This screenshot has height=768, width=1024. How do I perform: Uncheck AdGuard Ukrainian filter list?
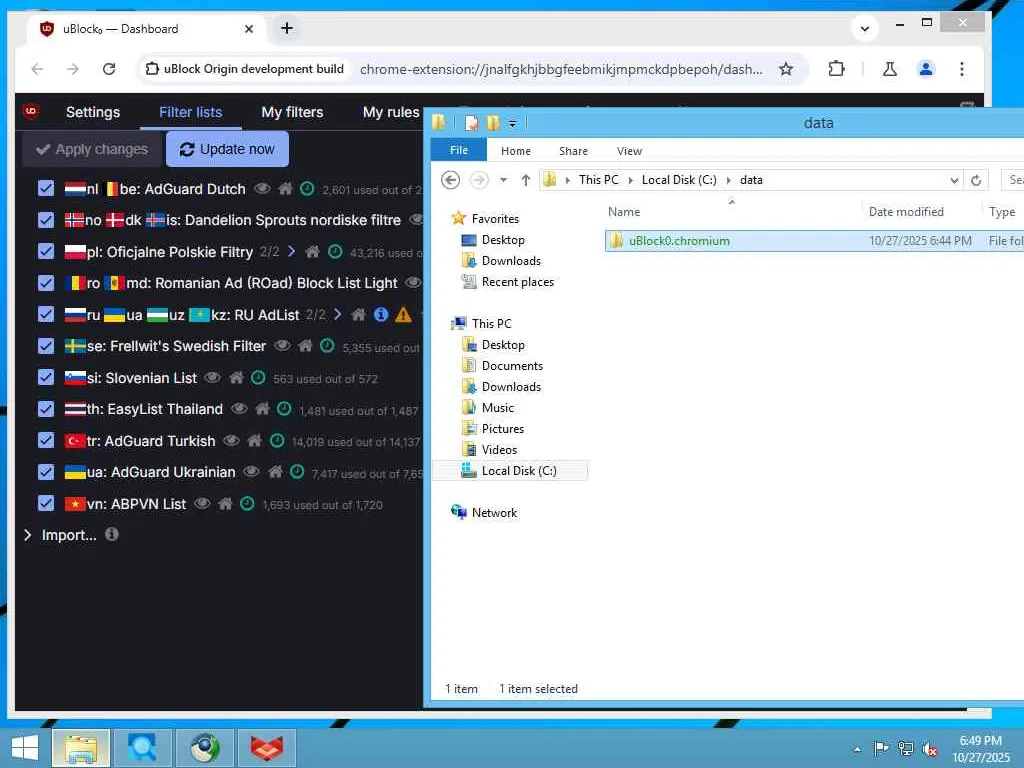(x=46, y=472)
